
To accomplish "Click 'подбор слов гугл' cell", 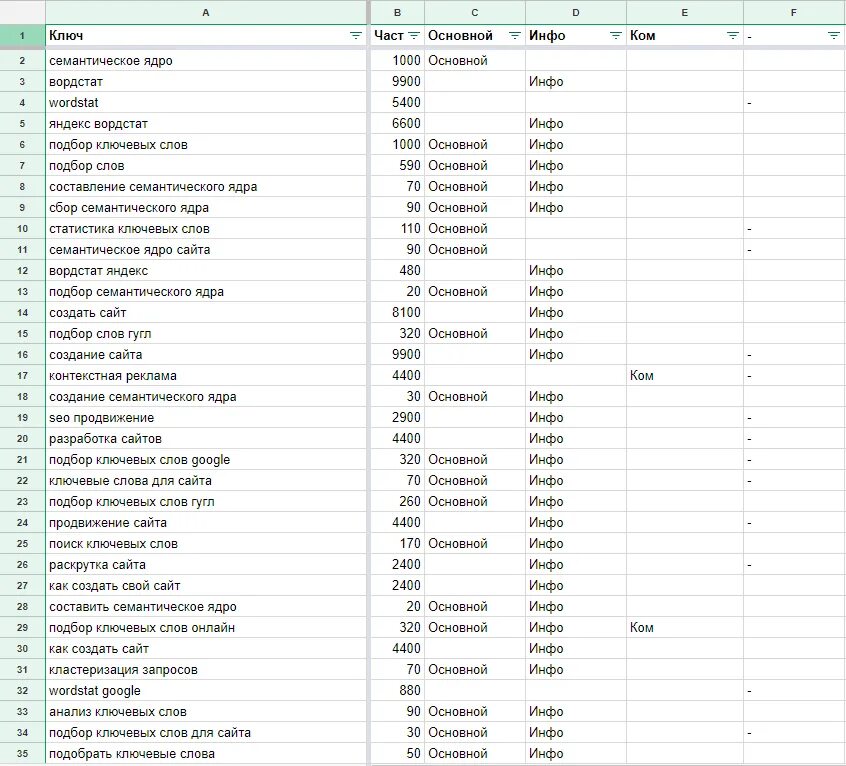I will [x=206, y=334].
